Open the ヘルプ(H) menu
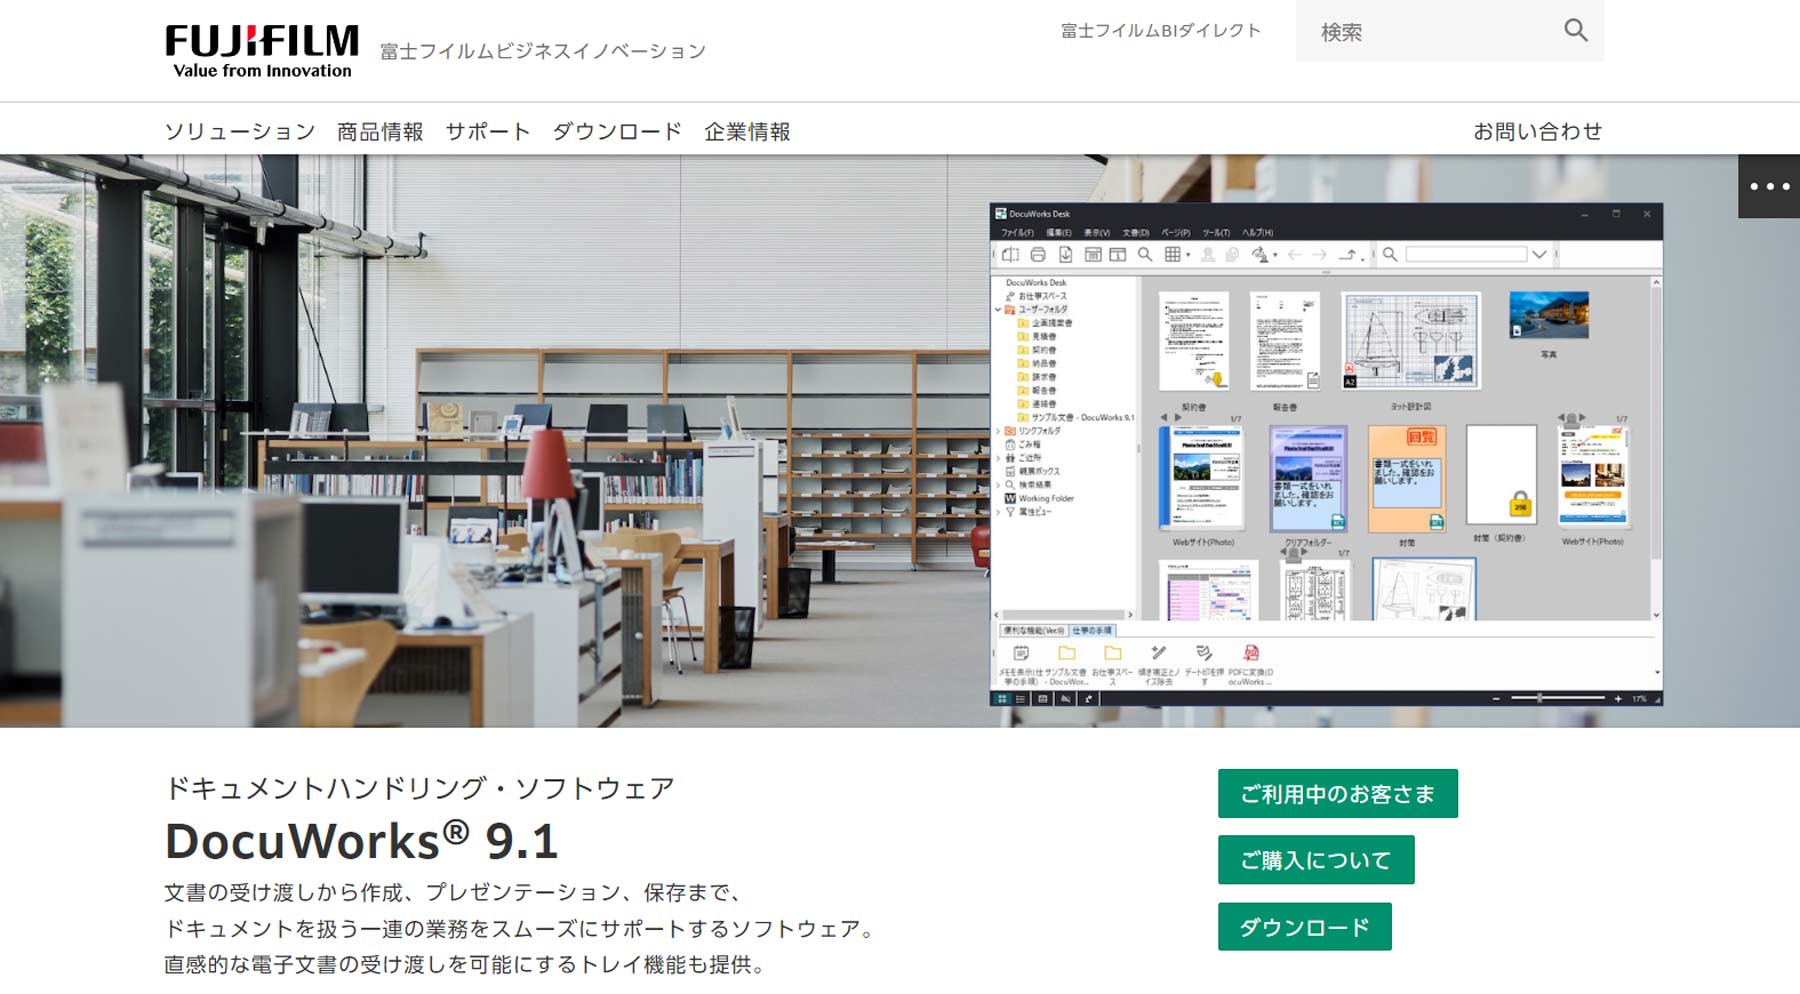The width and height of the screenshot is (1800, 994). 1257,233
